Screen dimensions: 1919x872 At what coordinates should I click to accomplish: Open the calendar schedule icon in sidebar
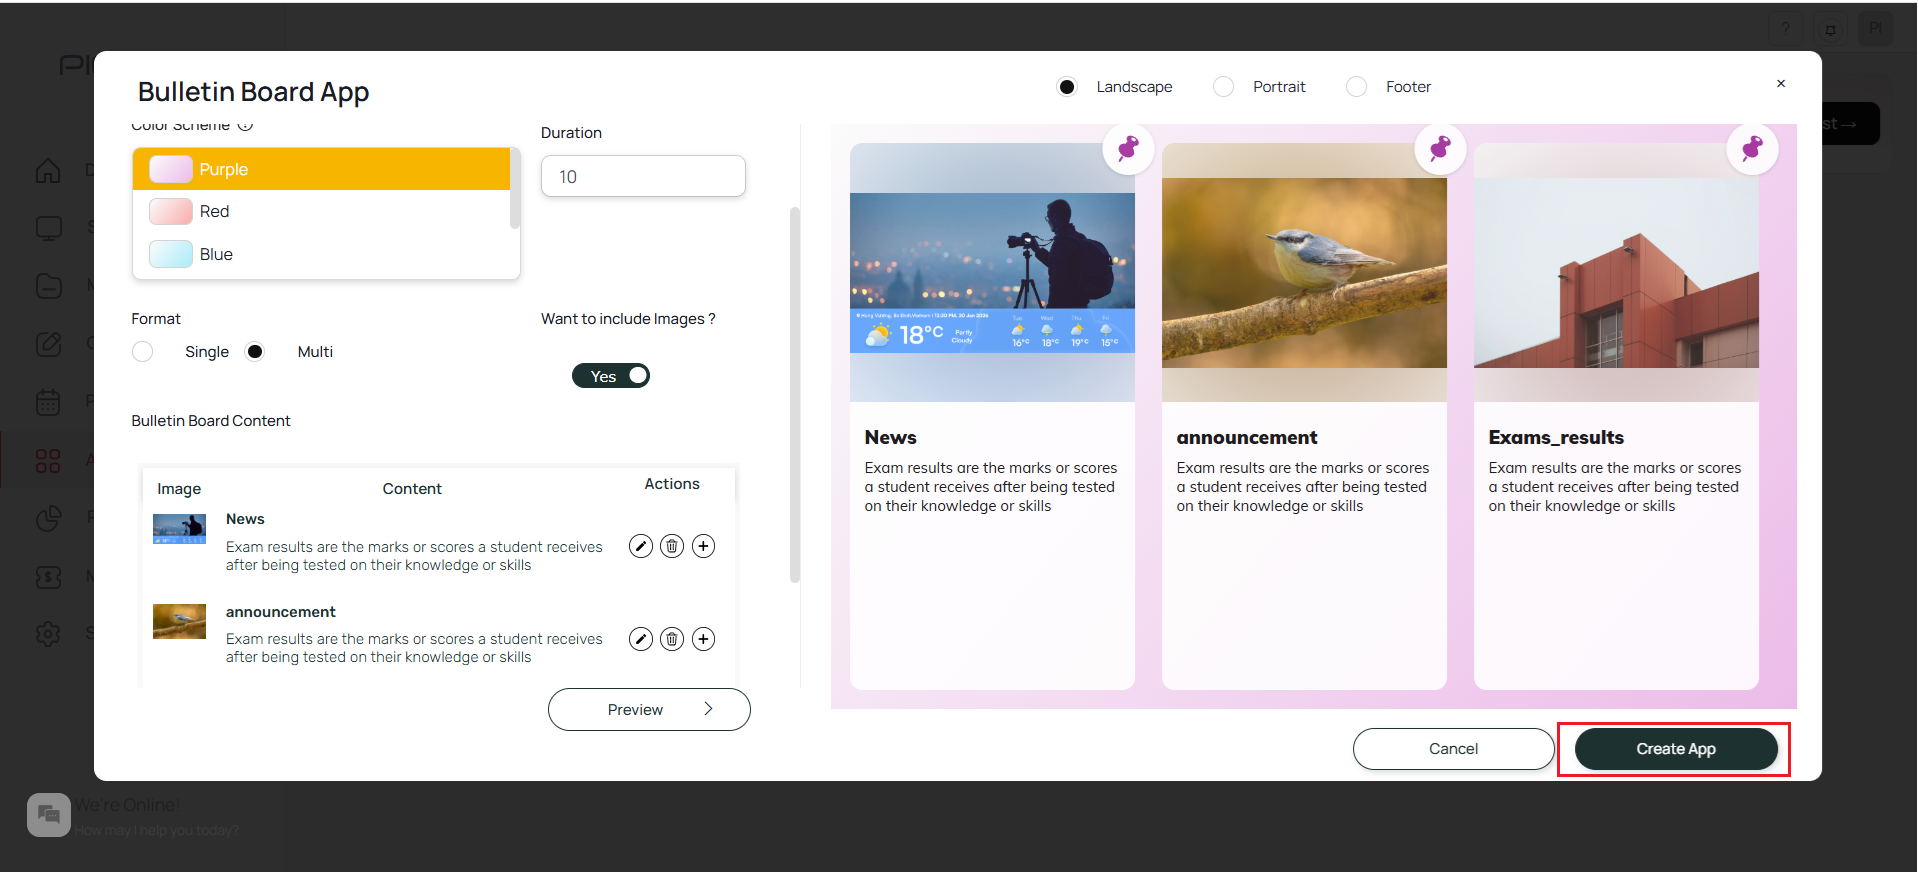[48, 402]
